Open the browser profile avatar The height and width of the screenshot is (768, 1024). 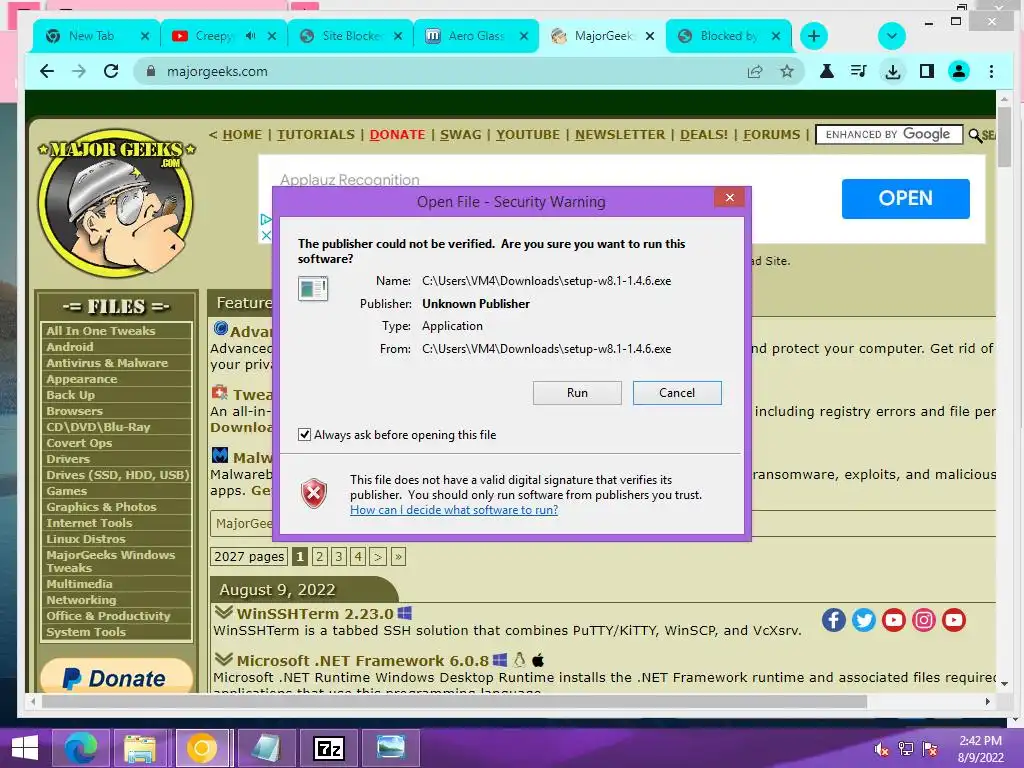959,71
